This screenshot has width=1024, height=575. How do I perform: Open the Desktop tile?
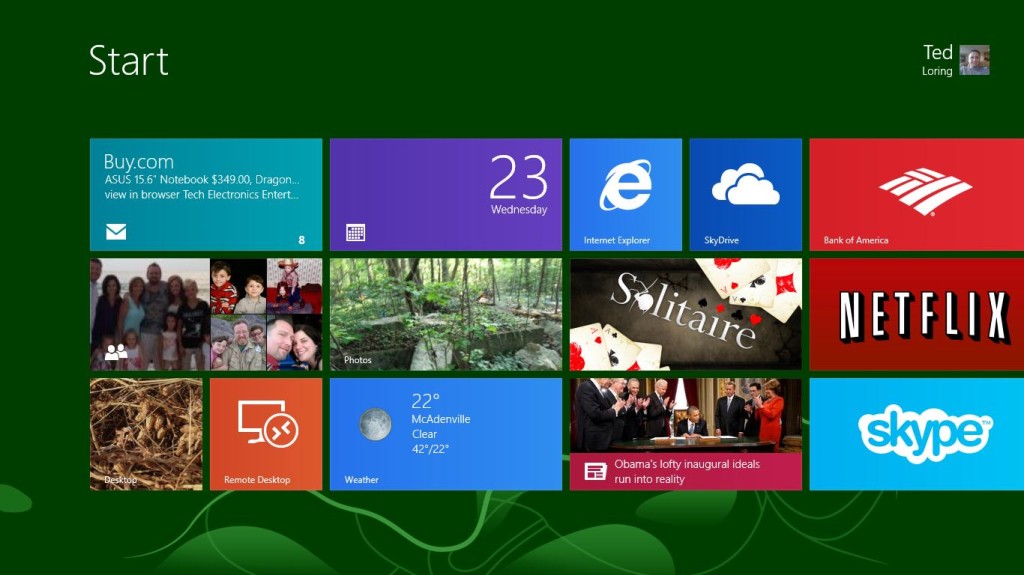(x=146, y=434)
